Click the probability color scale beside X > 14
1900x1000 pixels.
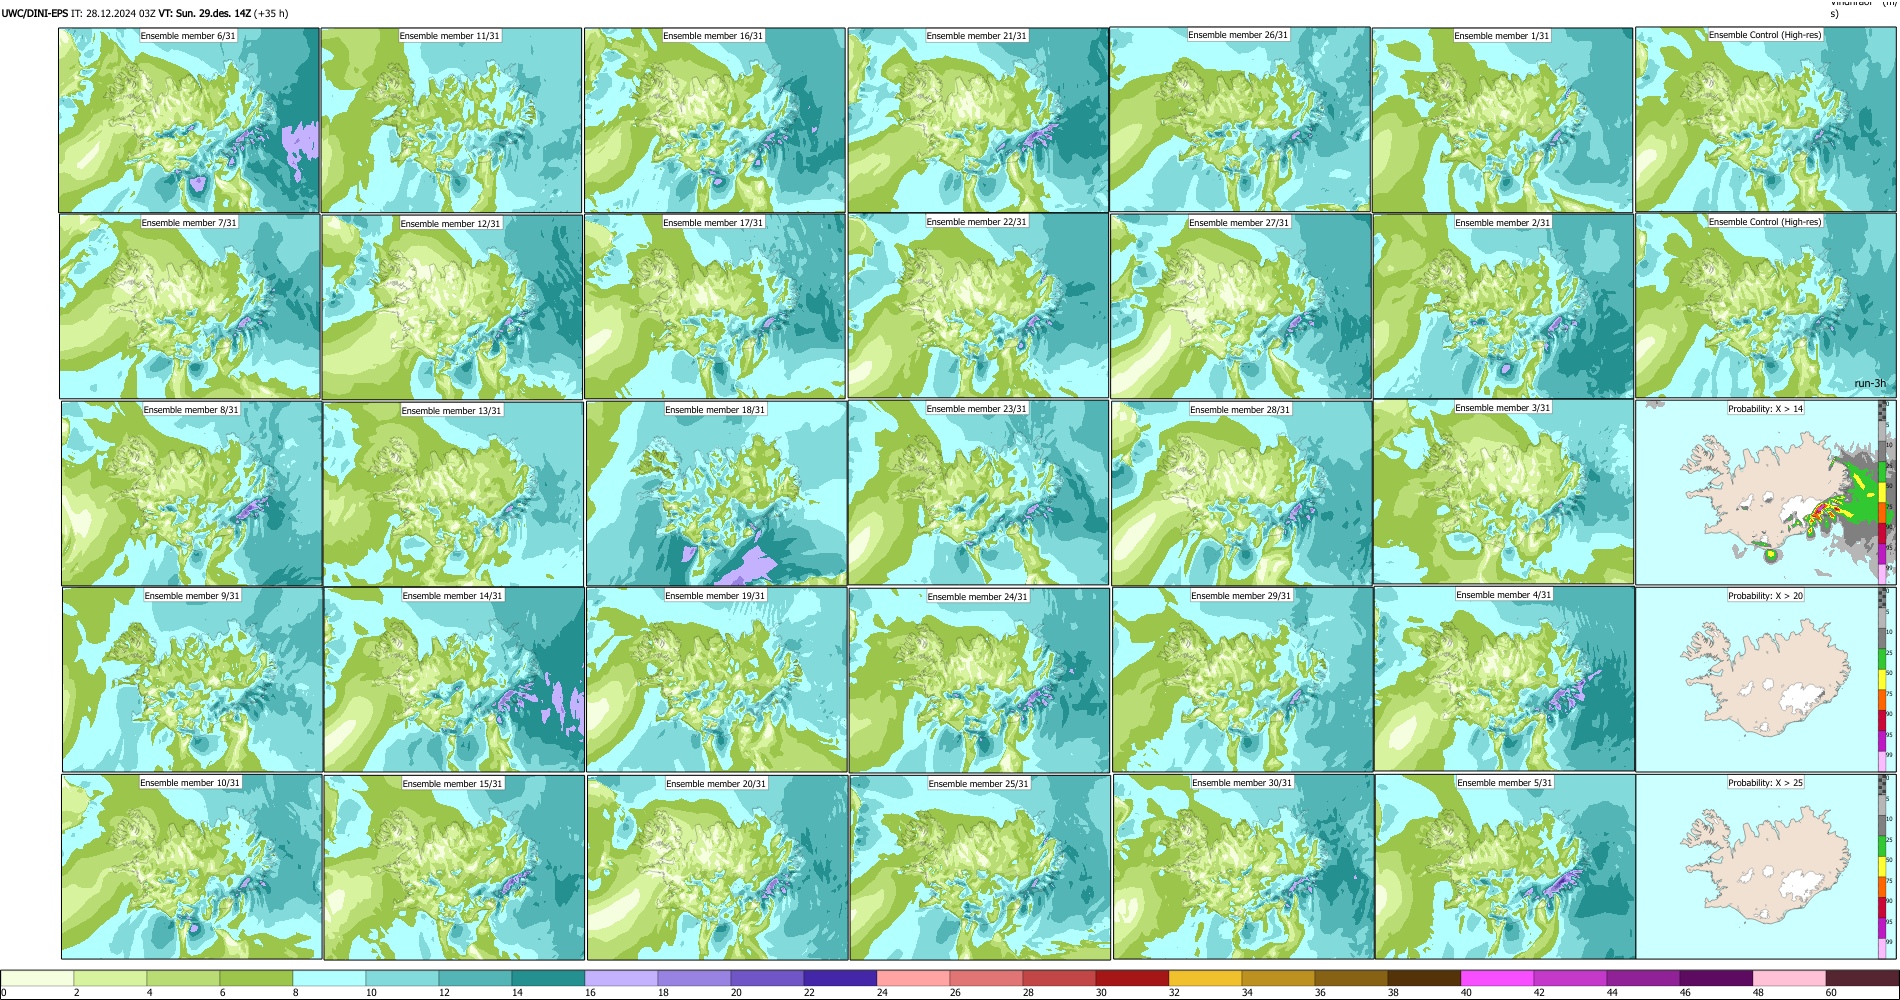[x=1884, y=493]
